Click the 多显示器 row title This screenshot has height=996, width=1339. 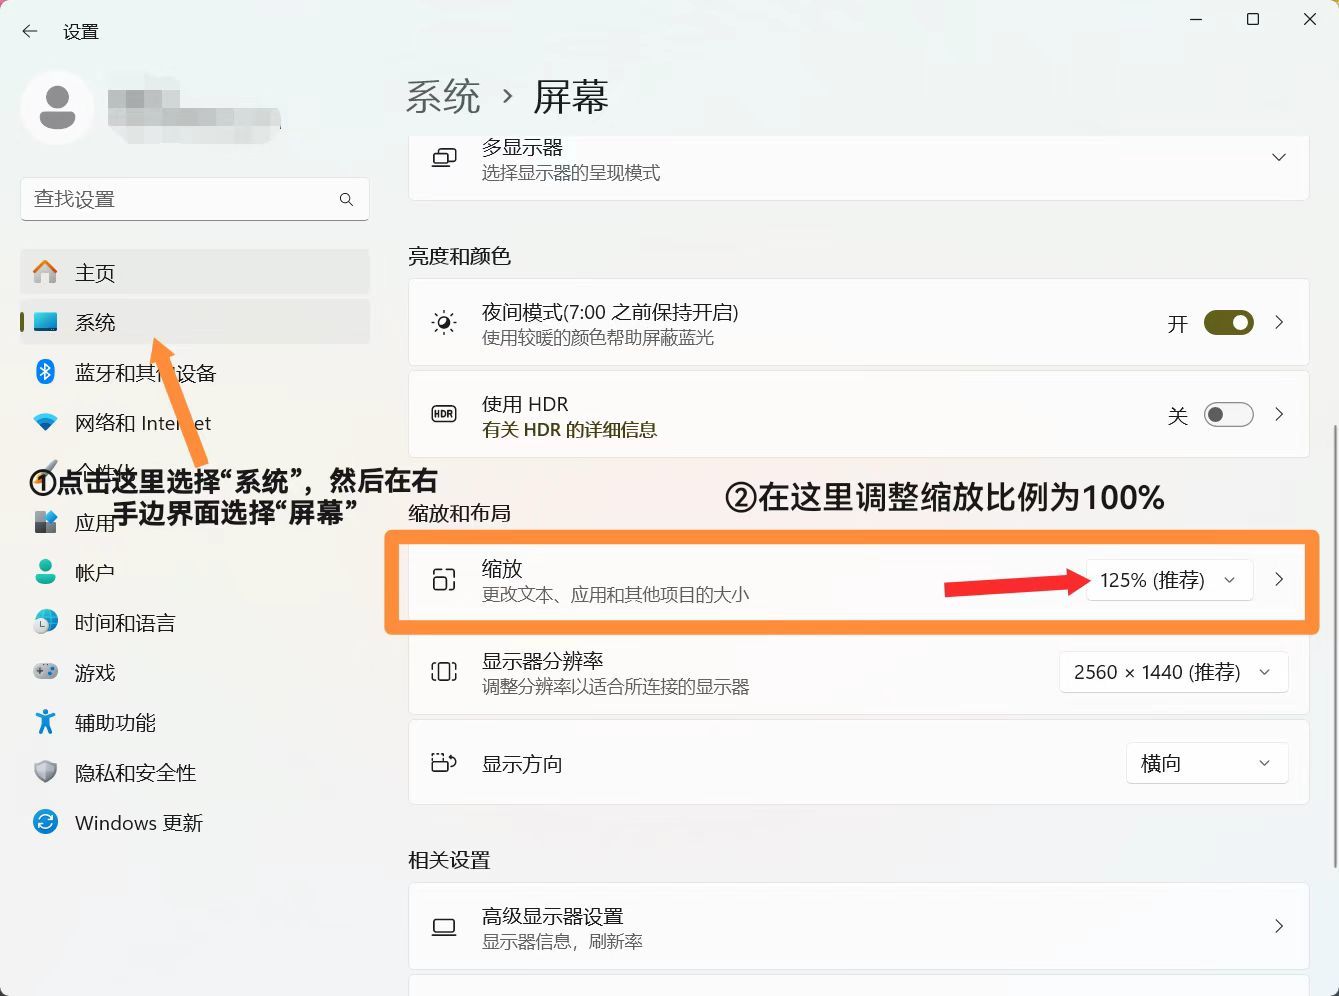(522, 148)
